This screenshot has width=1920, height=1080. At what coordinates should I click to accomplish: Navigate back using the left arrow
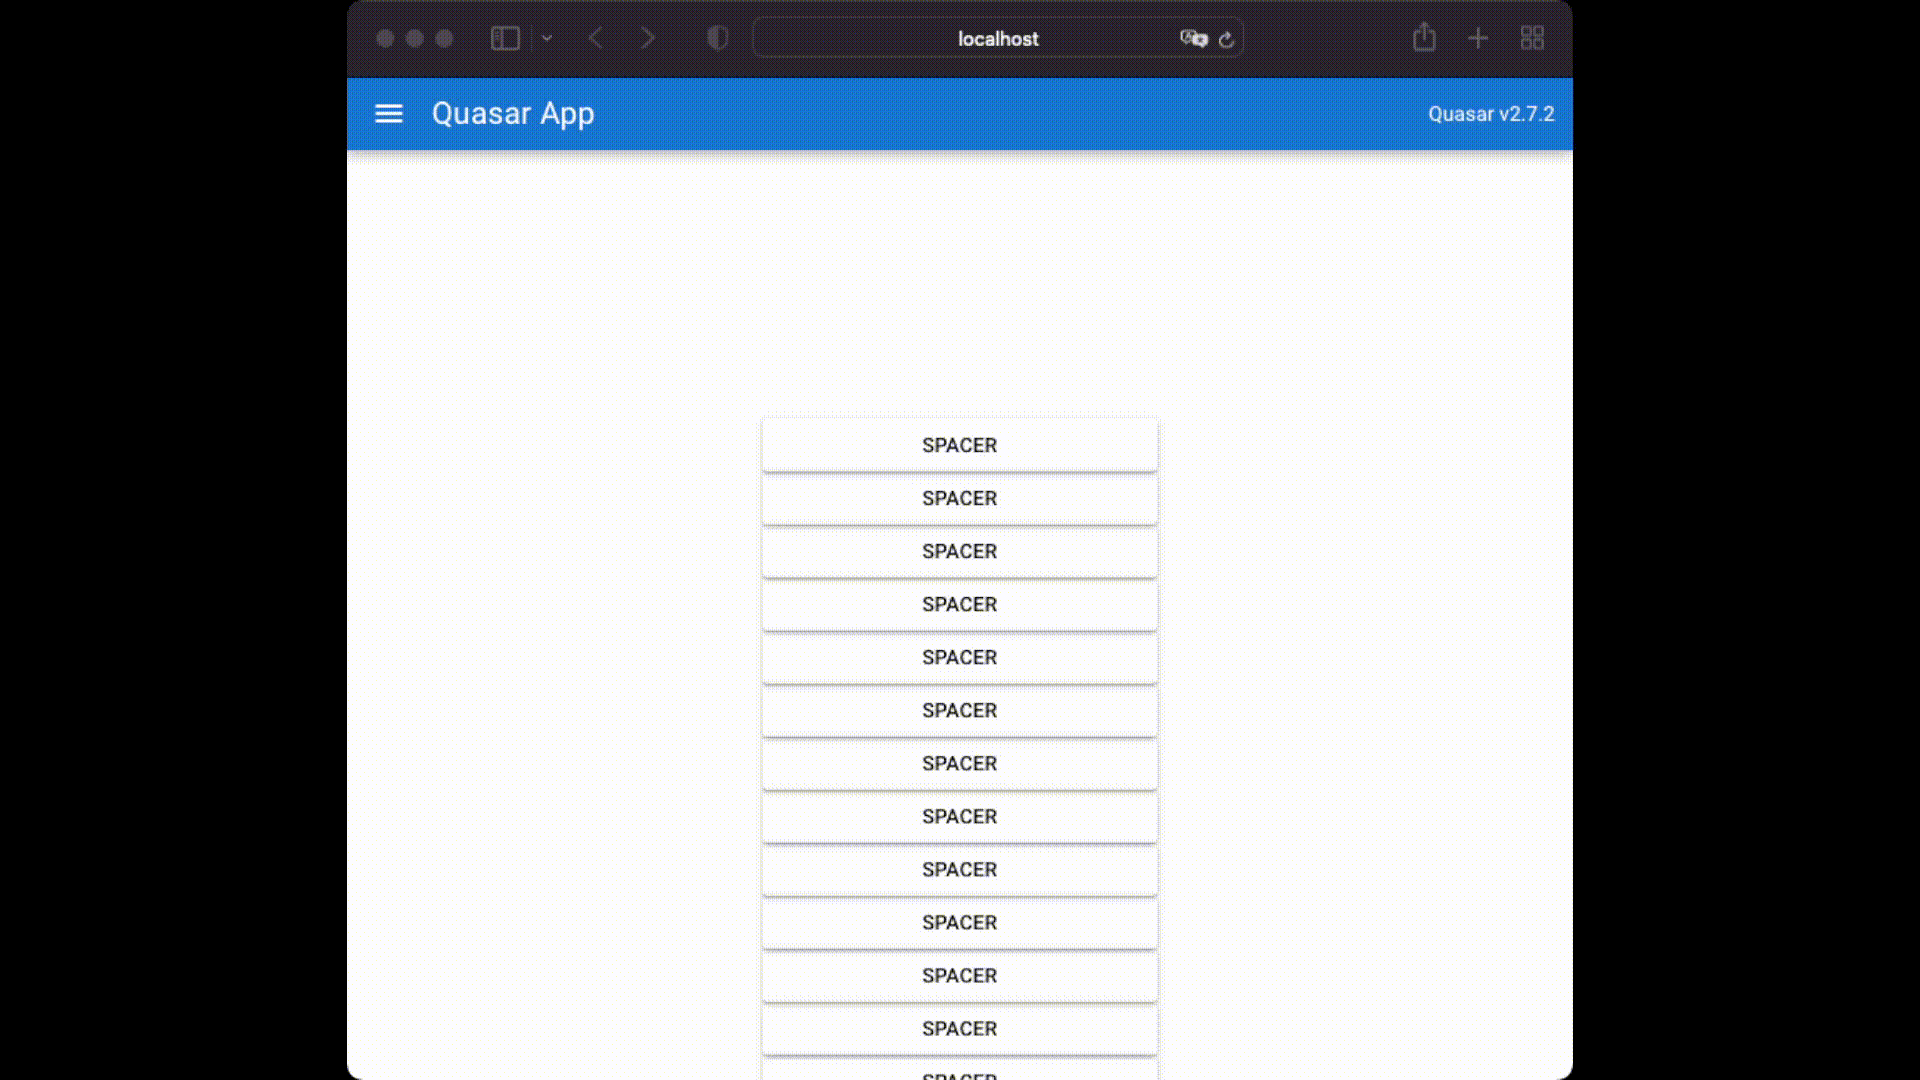click(595, 38)
